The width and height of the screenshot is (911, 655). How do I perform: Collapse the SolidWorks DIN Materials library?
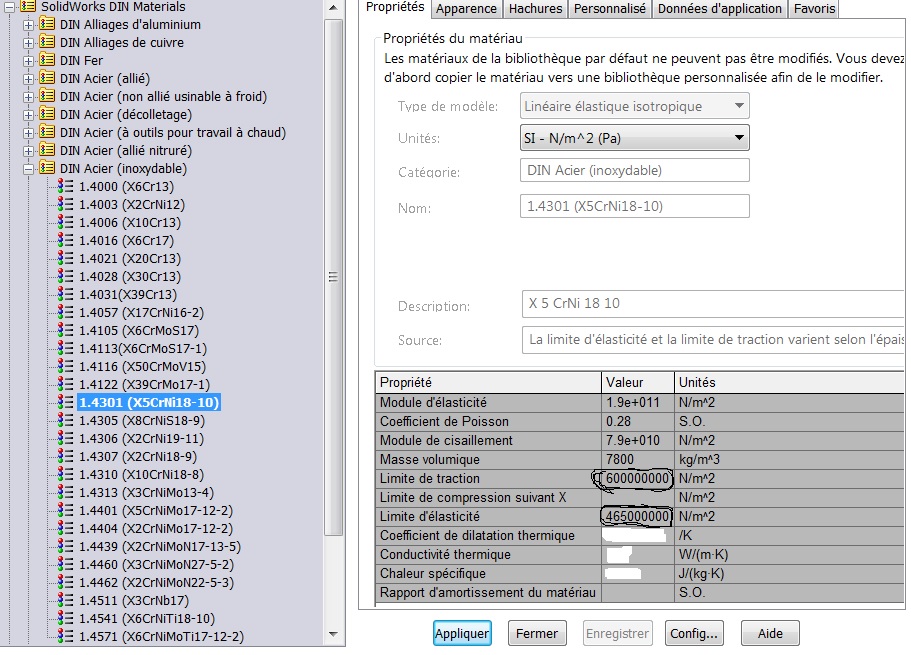coord(9,8)
